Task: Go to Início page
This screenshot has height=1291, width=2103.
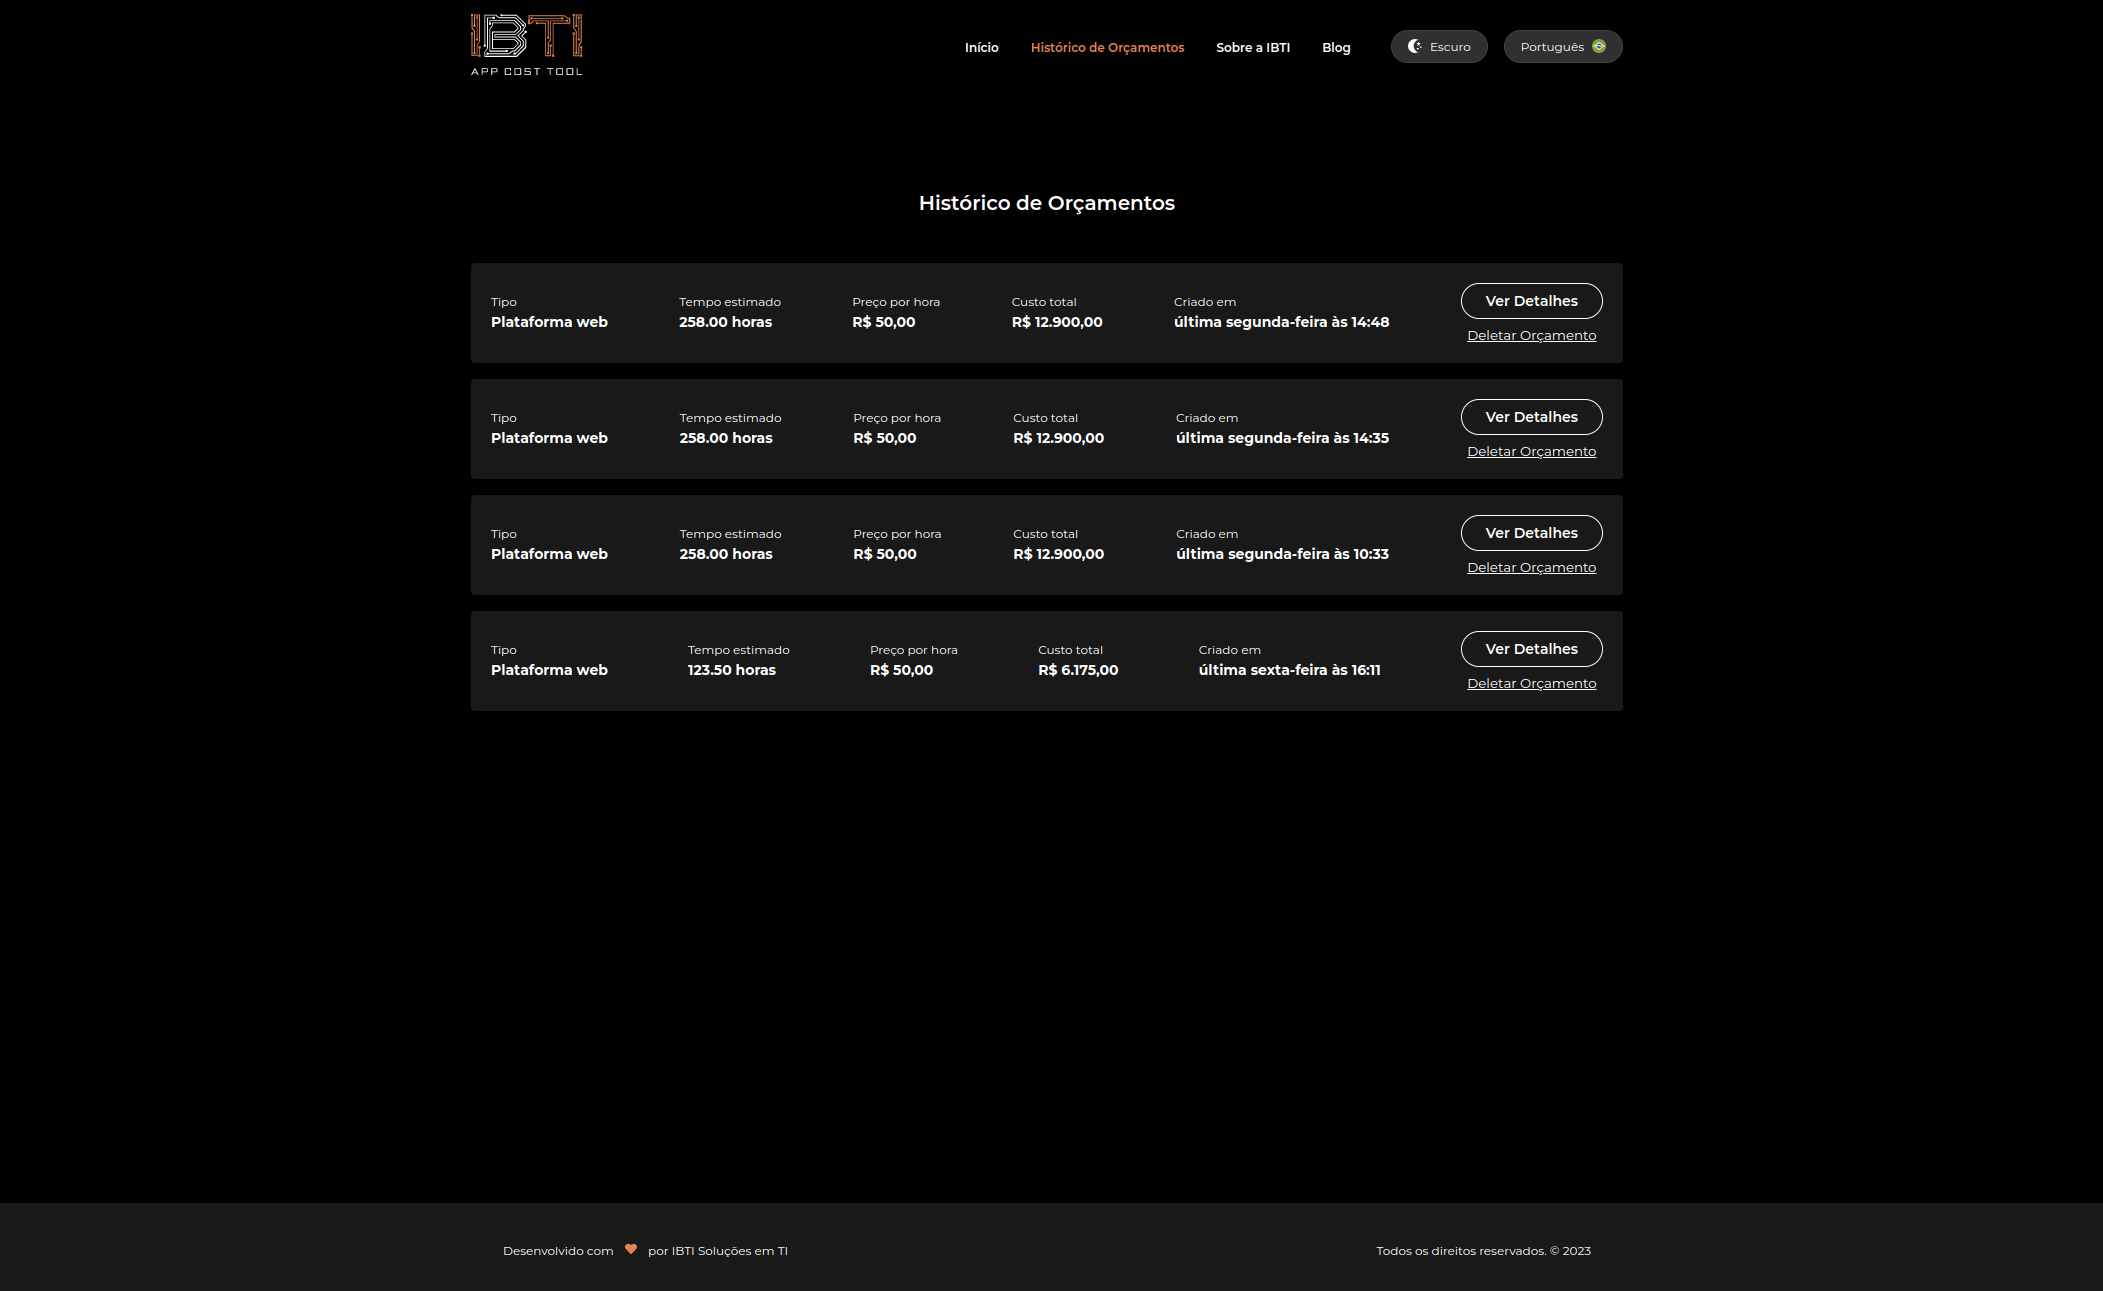Action: click(982, 47)
